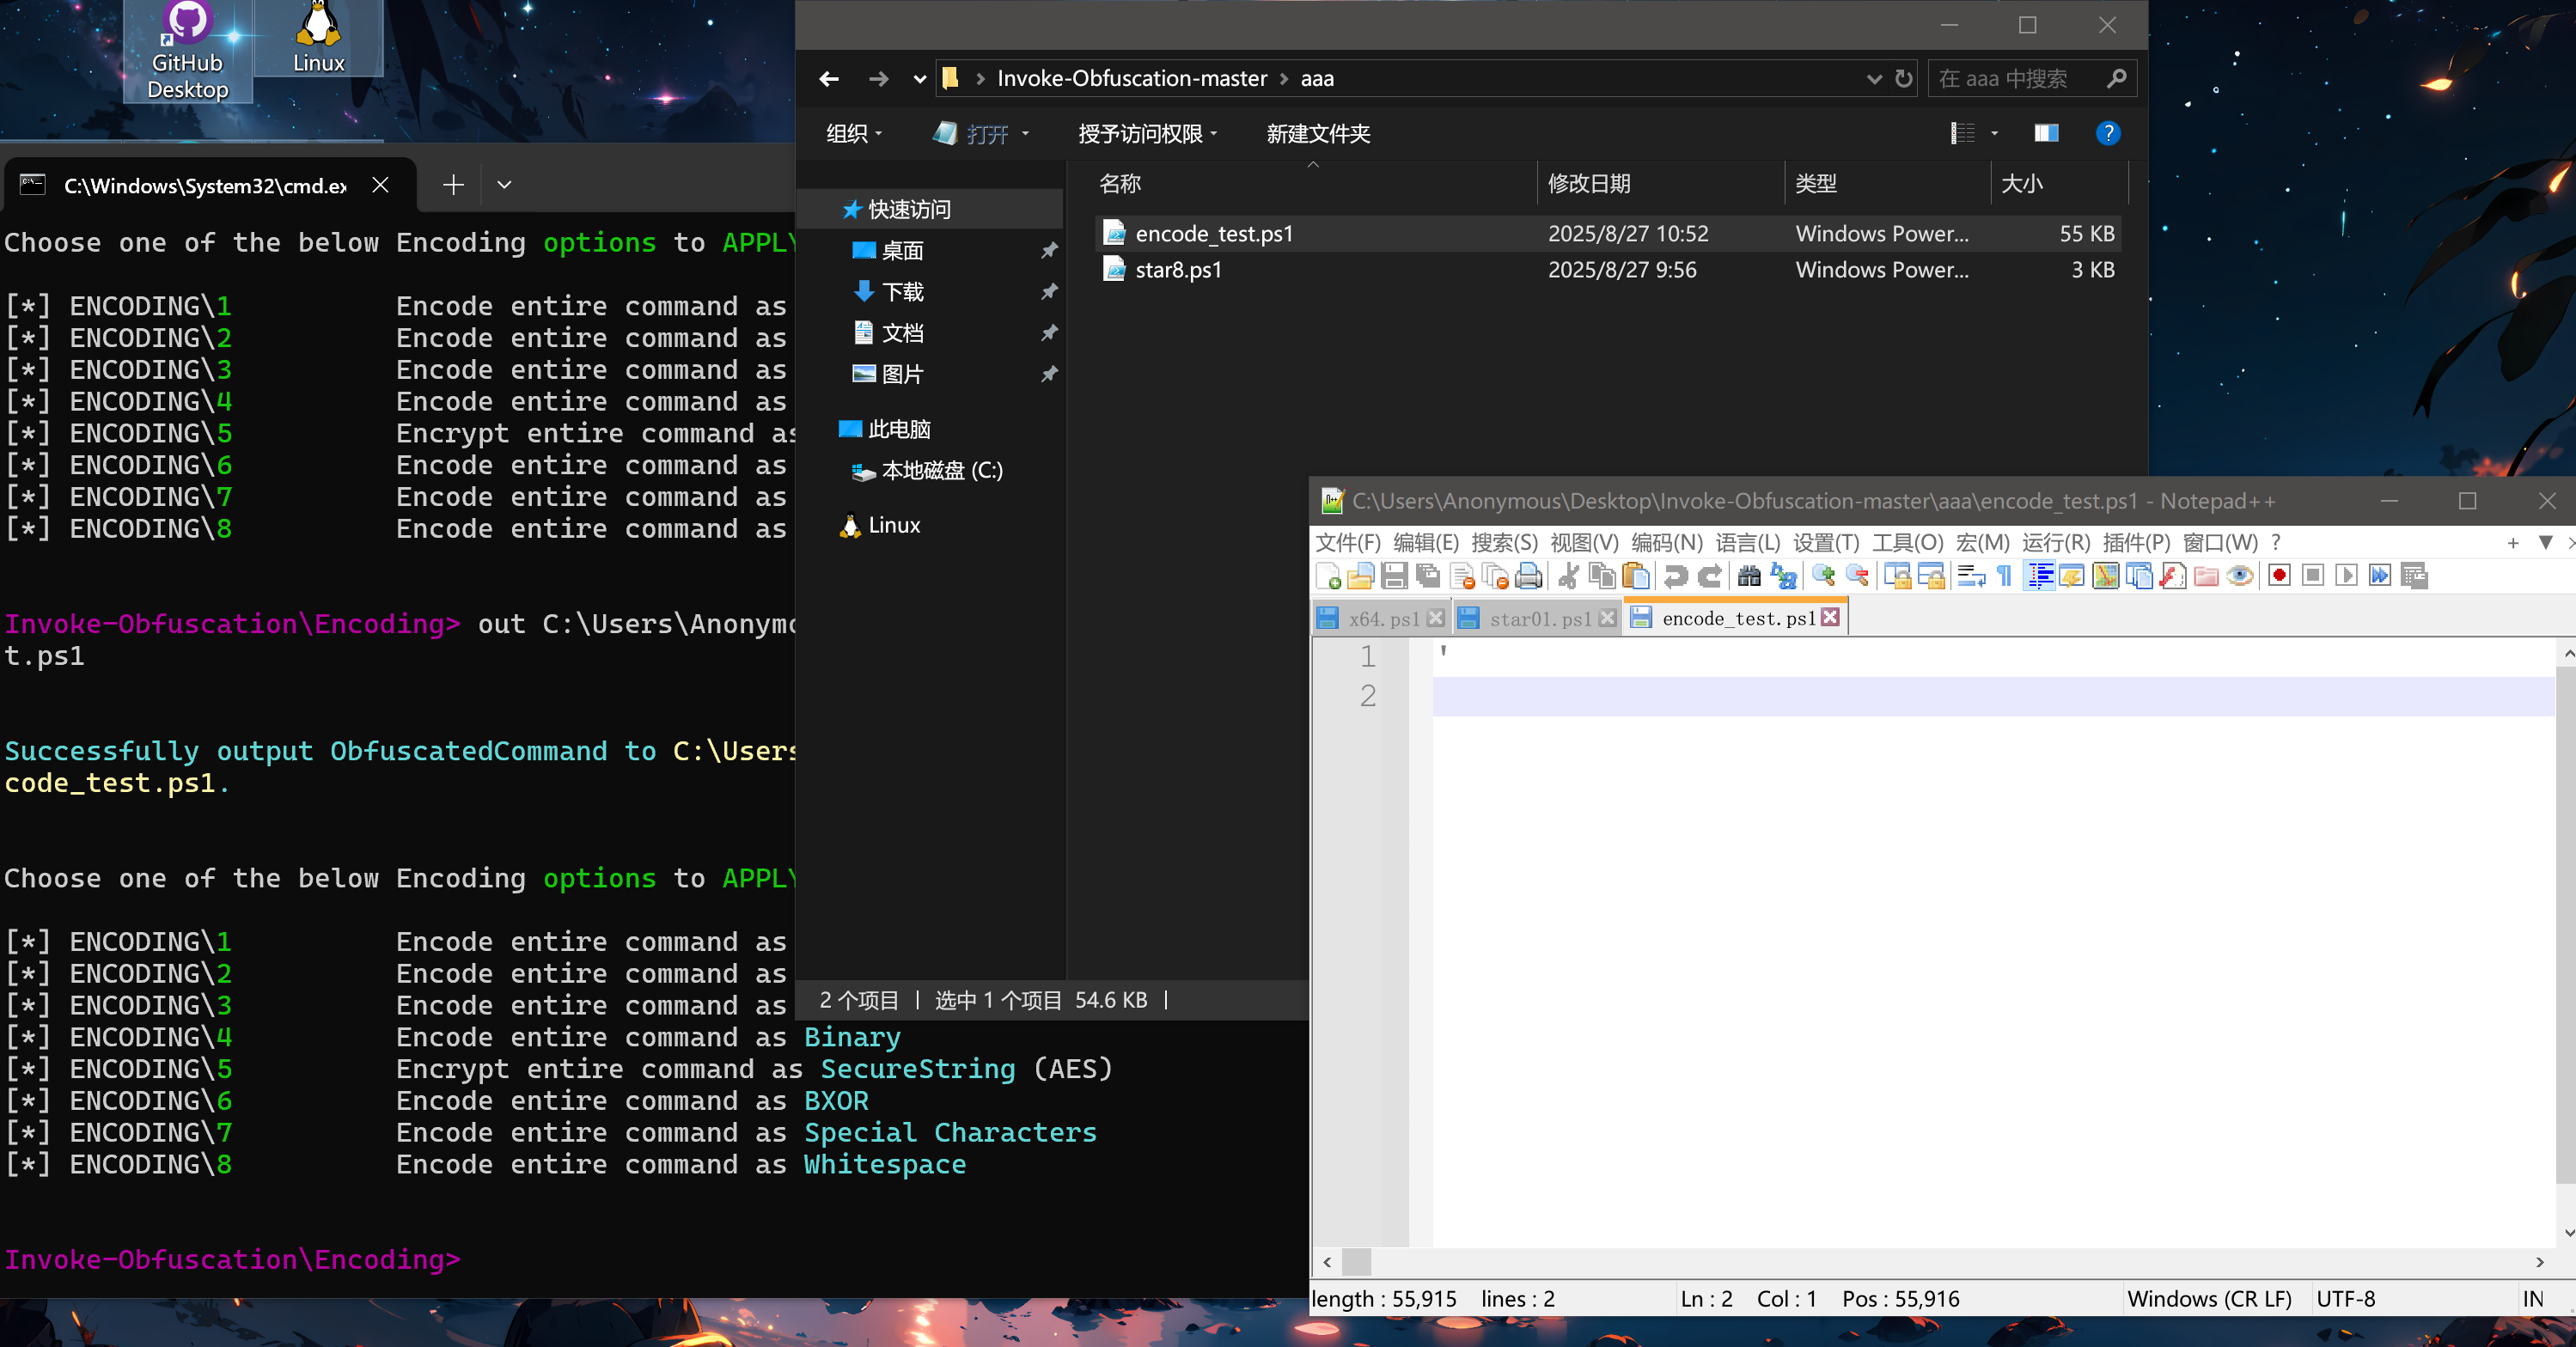Toggle show all characters pilcrow icon
The image size is (2576, 1347).
pos(2004,576)
